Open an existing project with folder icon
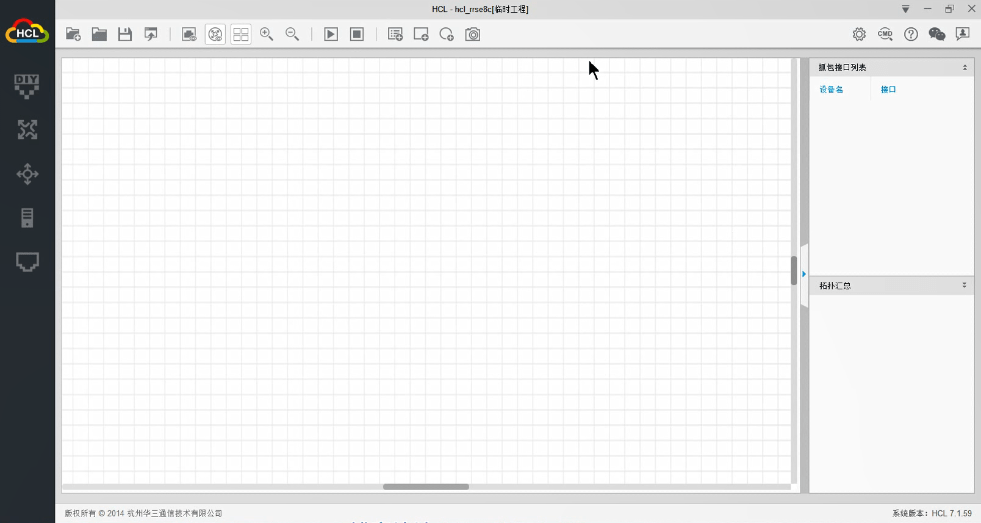Image resolution: width=981 pixels, height=523 pixels. click(x=99, y=34)
